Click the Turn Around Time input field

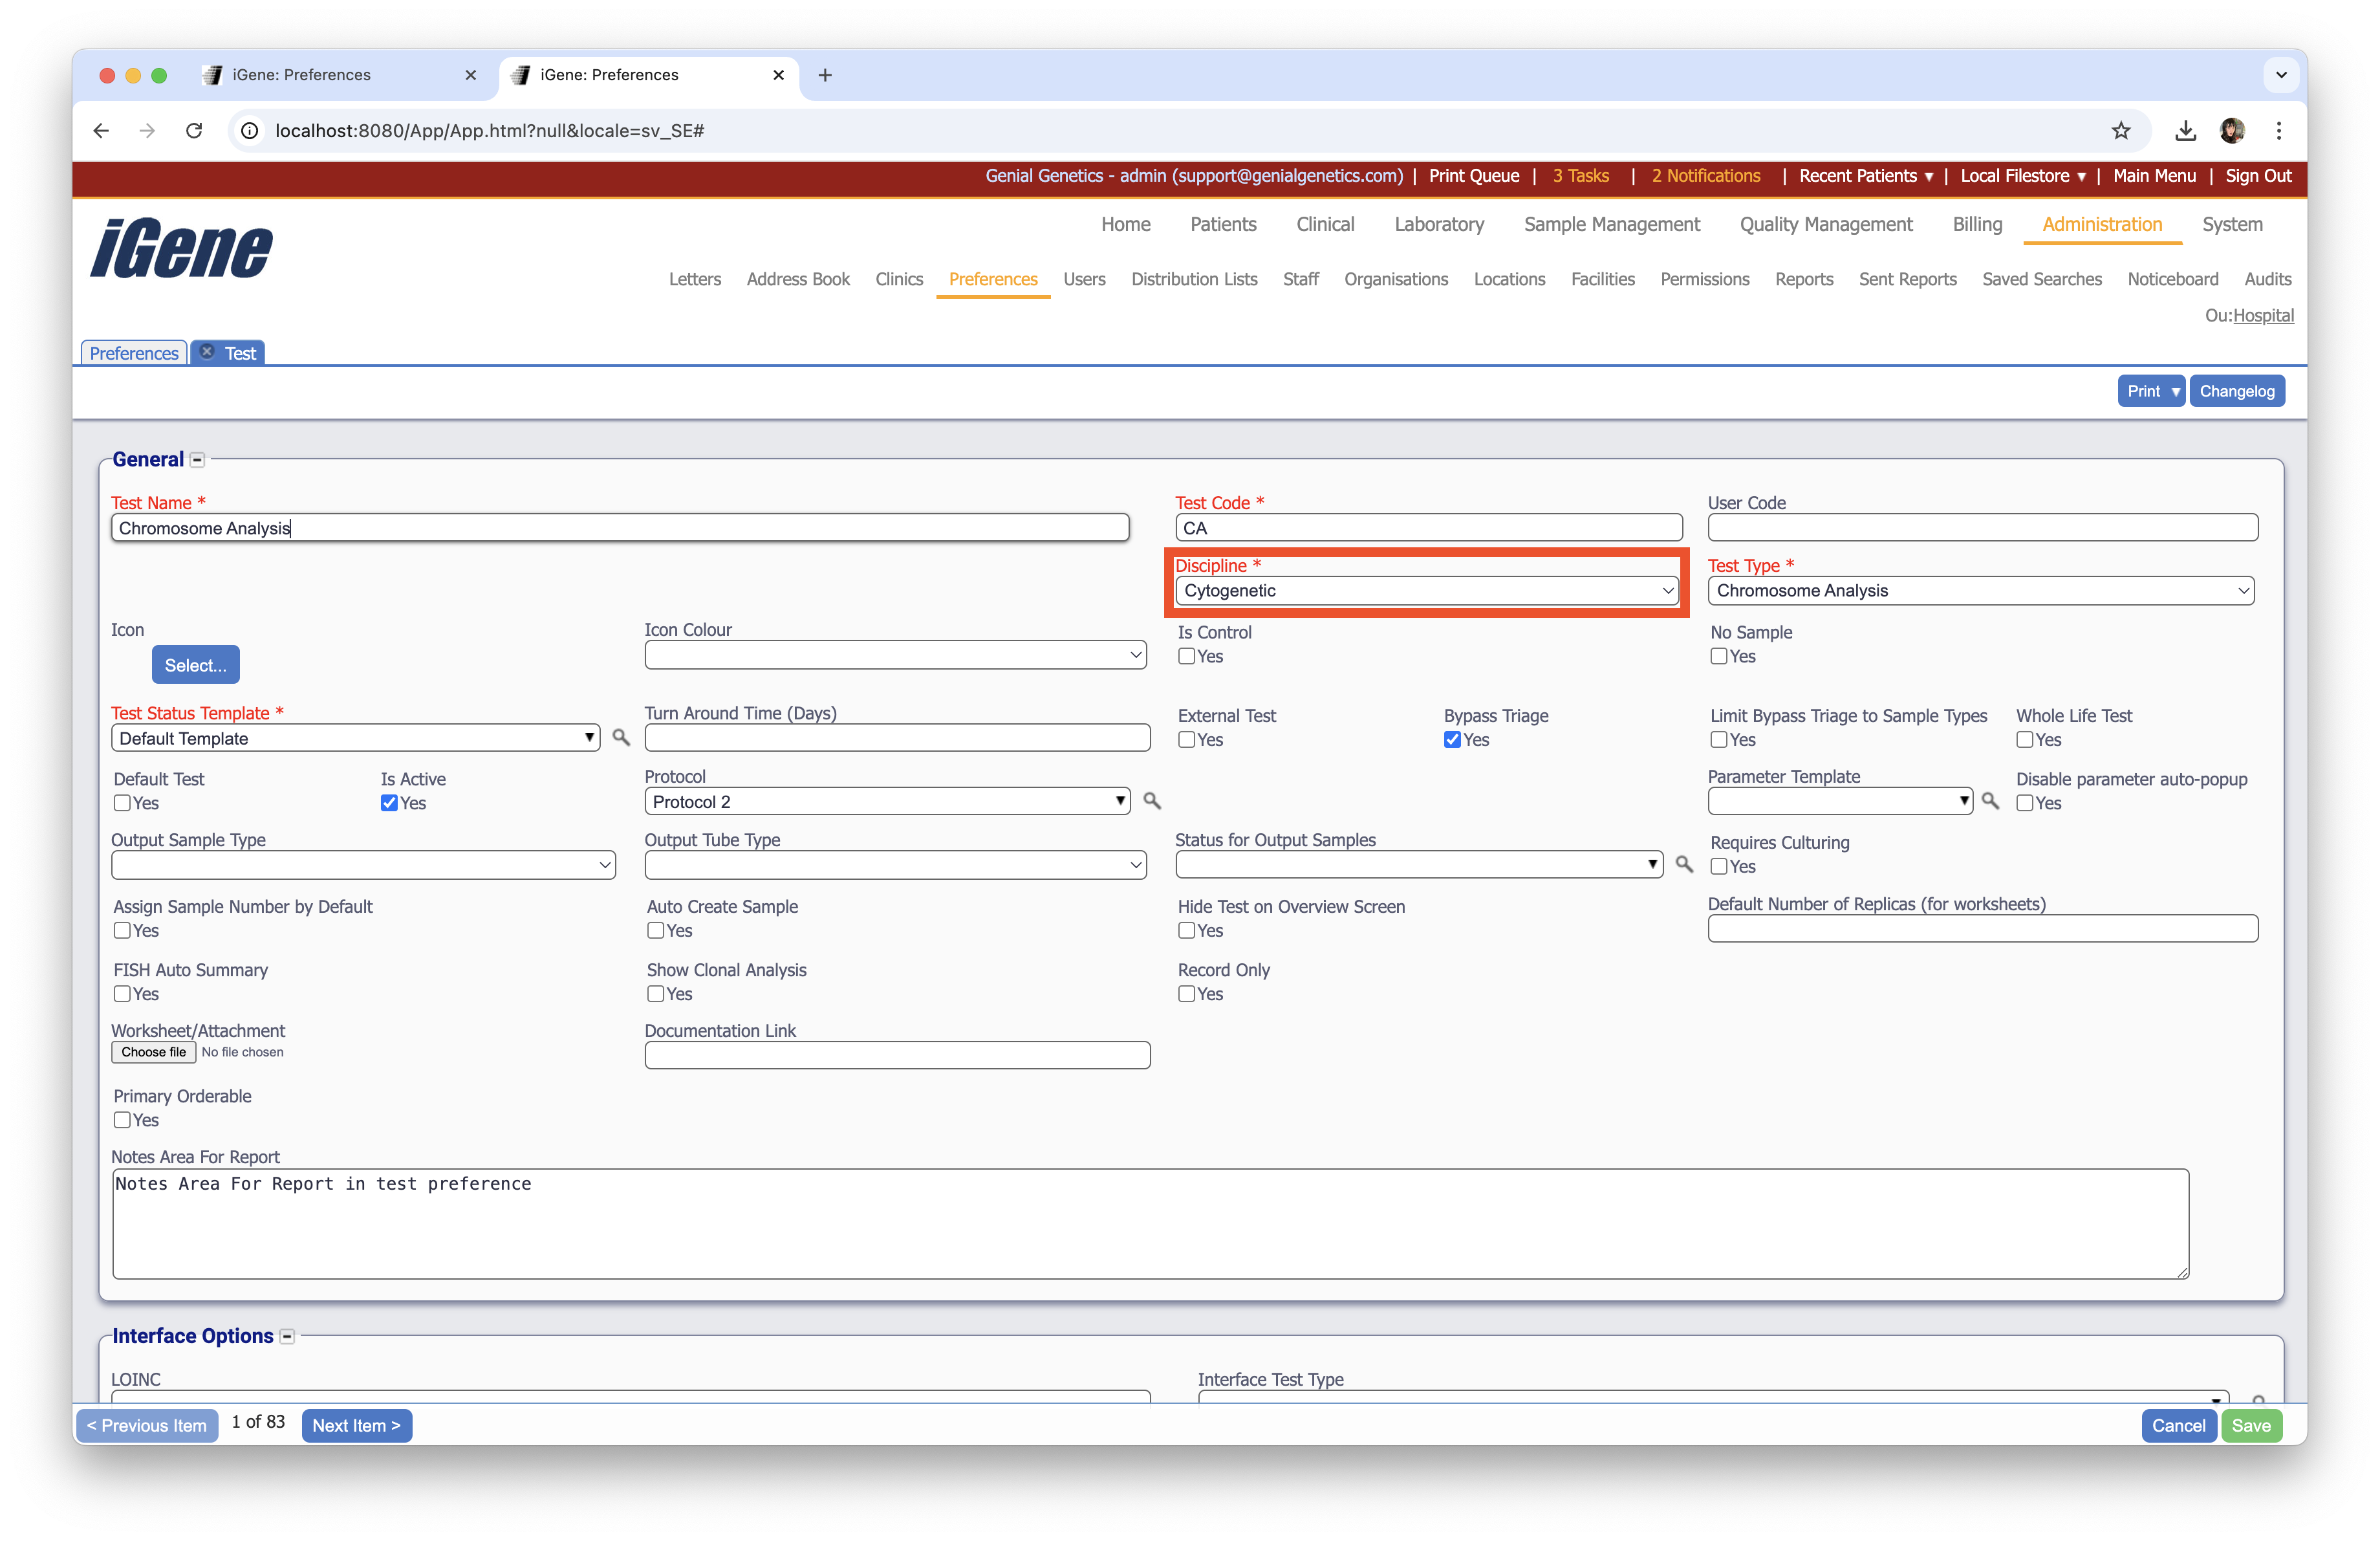click(x=897, y=738)
